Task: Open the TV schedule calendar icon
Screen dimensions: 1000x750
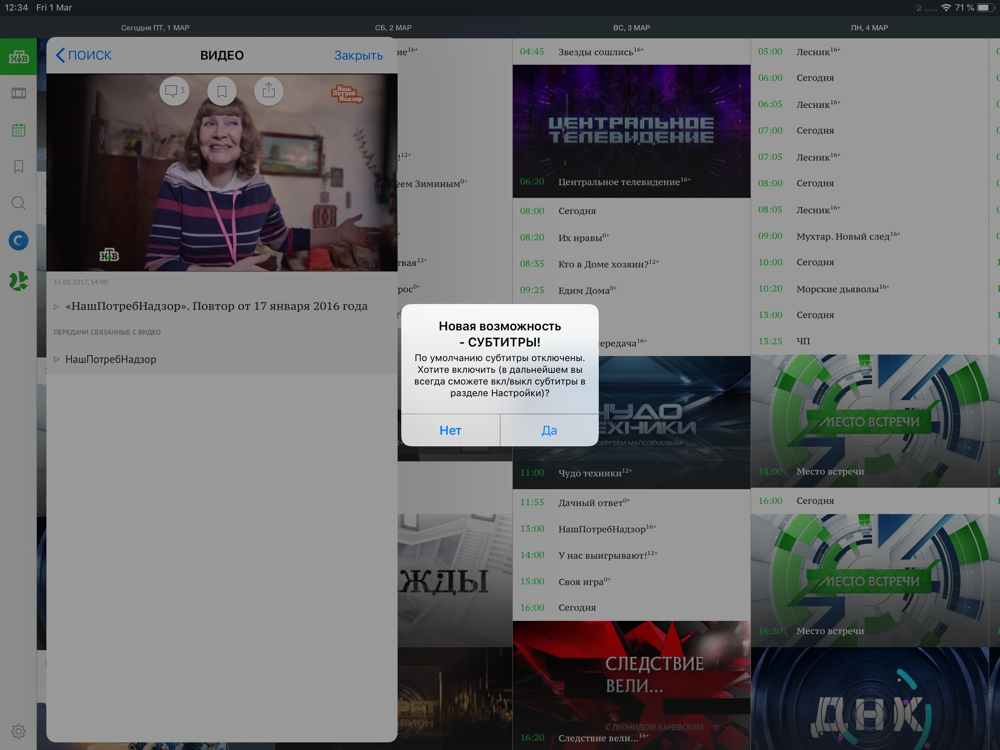Action: pos(18,130)
